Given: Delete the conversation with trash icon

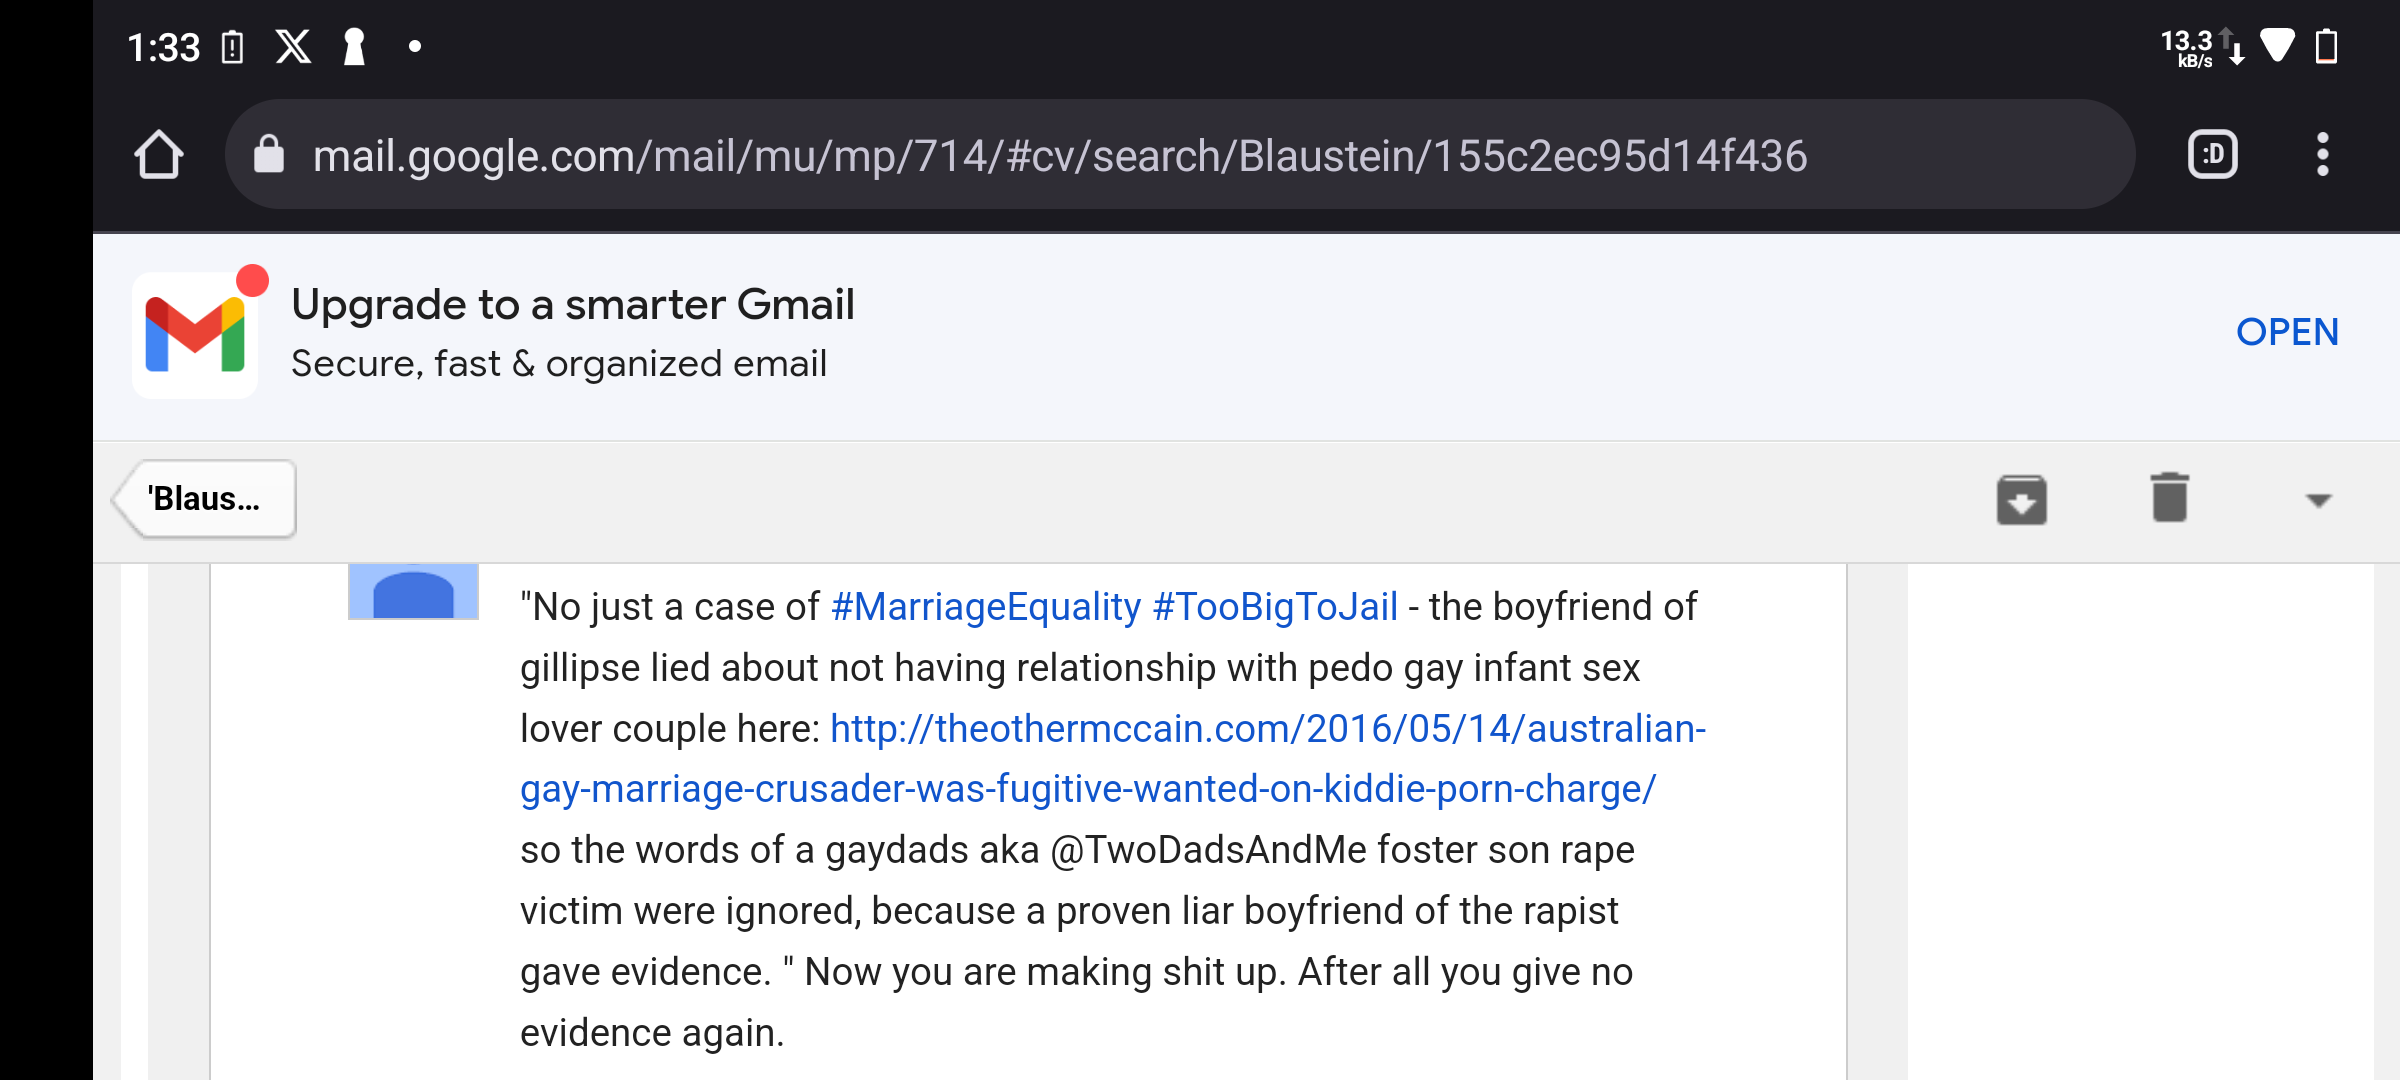Looking at the screenshot, I should tap(2169, 498).
